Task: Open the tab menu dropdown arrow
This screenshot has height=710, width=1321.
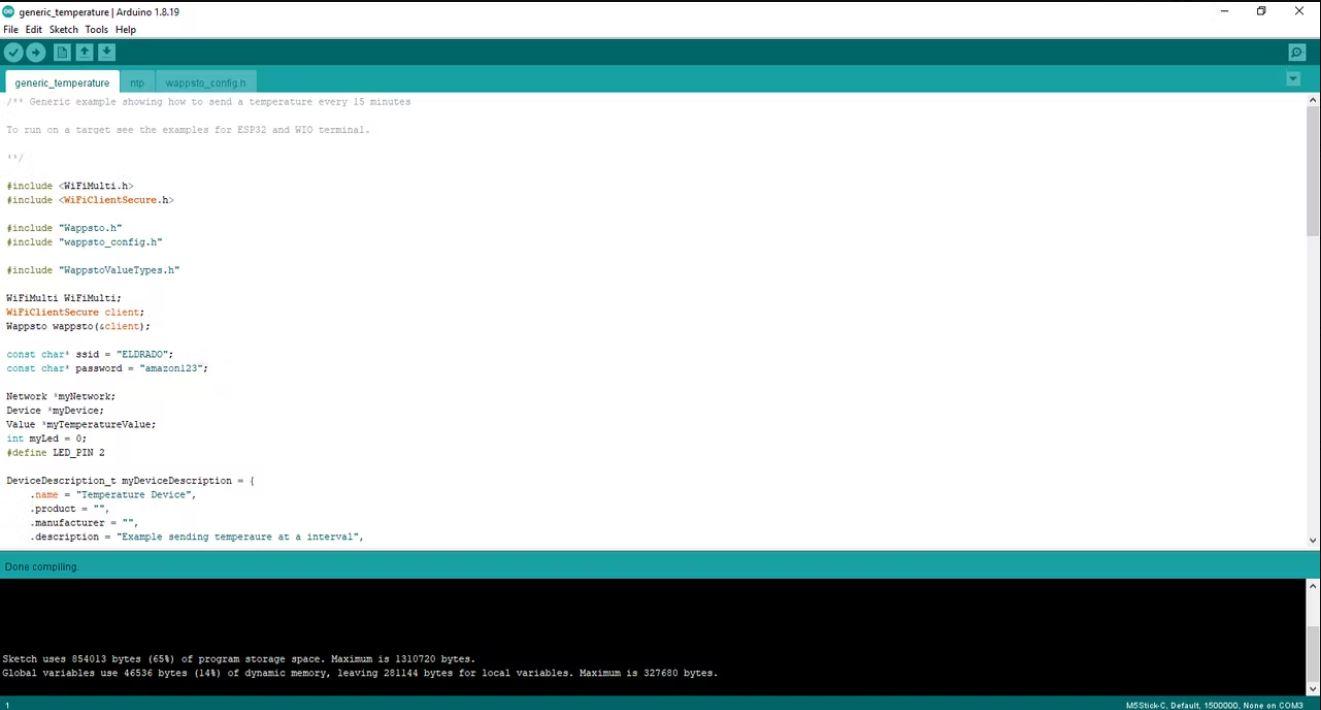Action: pos(1293,78)
